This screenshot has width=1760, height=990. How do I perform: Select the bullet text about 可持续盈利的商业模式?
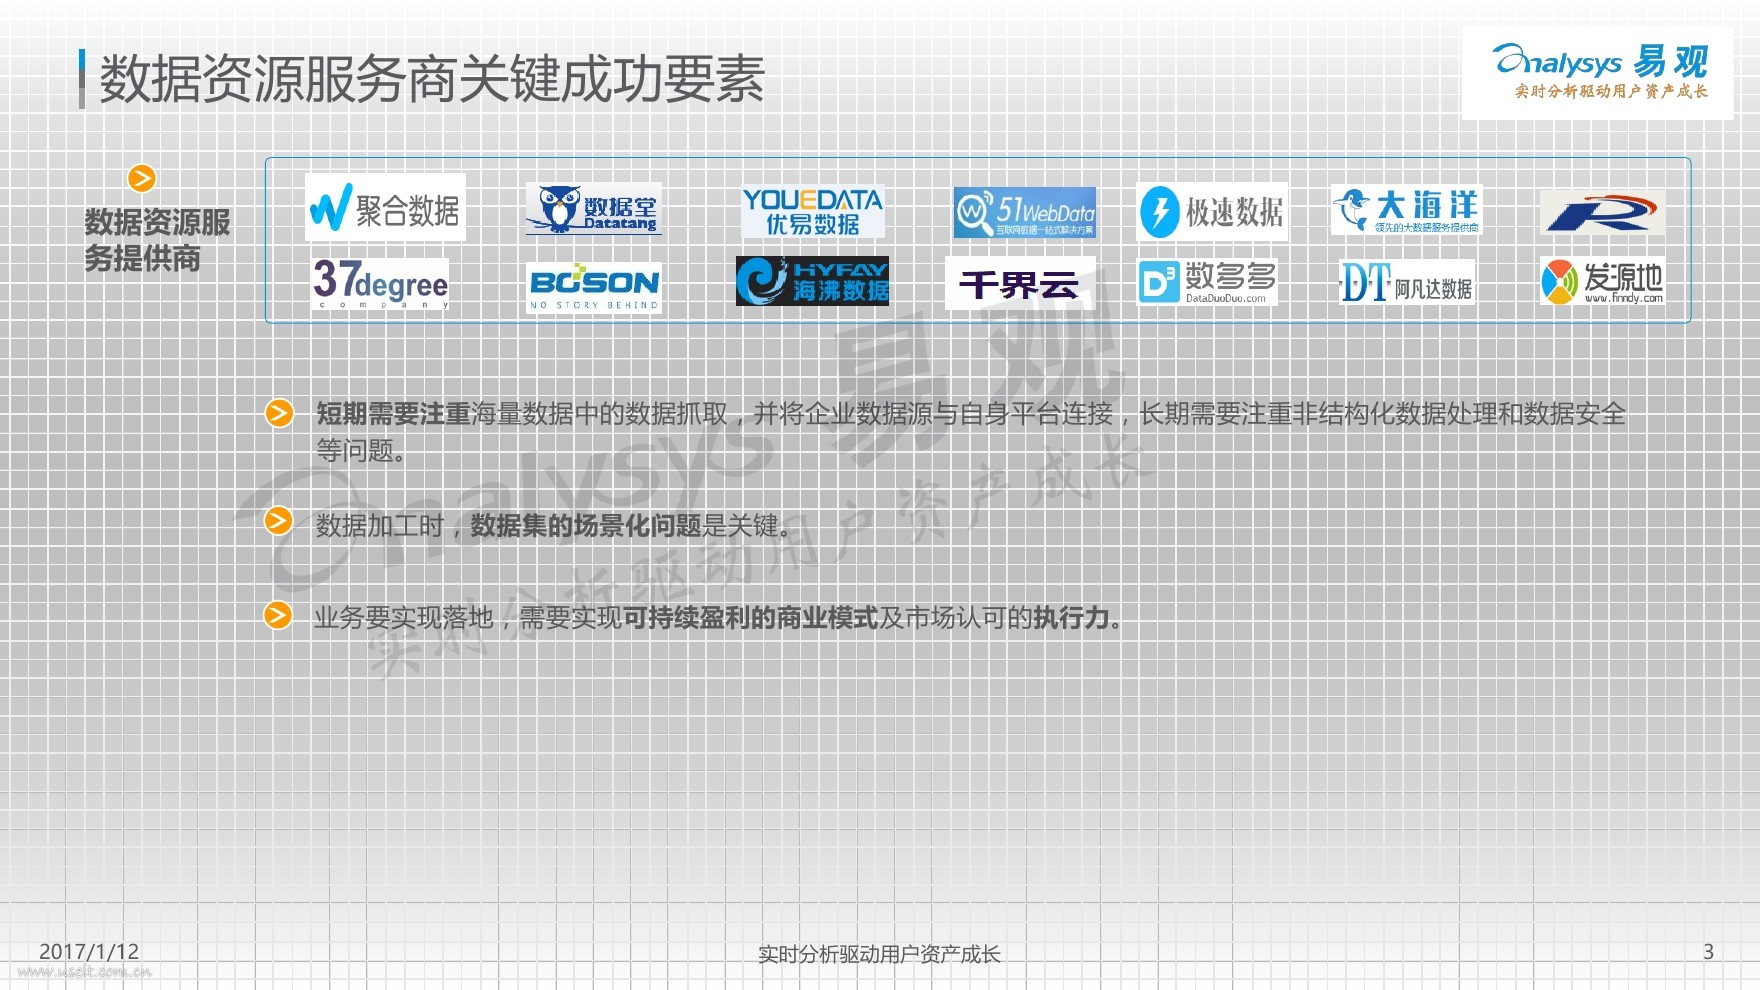[718, 618]
